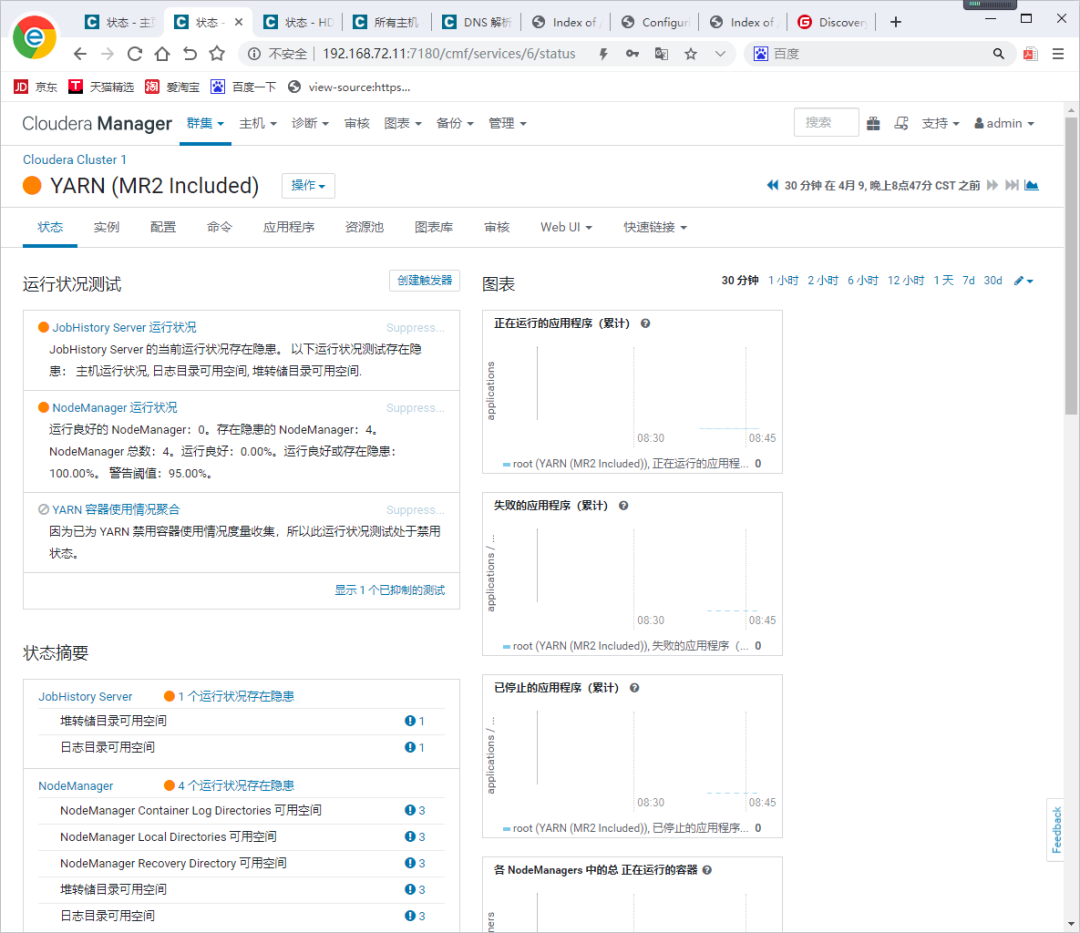Viewport: 1080px width, 933px height.
Task: Click the undo-close restore arrow icon
Action: [x=190, y=54]
